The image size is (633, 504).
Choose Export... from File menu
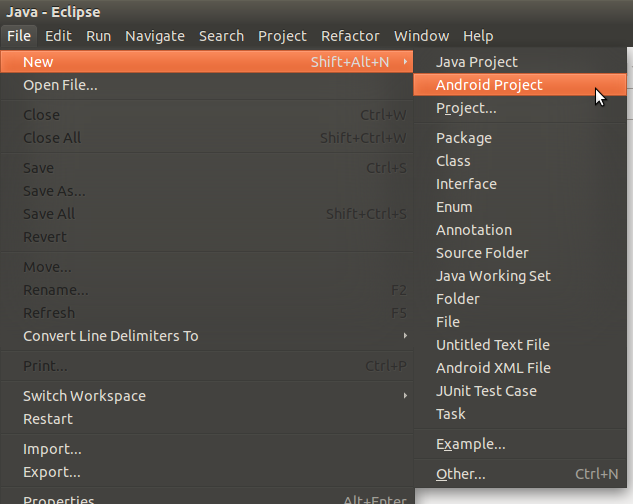click(x=207, y=472)
